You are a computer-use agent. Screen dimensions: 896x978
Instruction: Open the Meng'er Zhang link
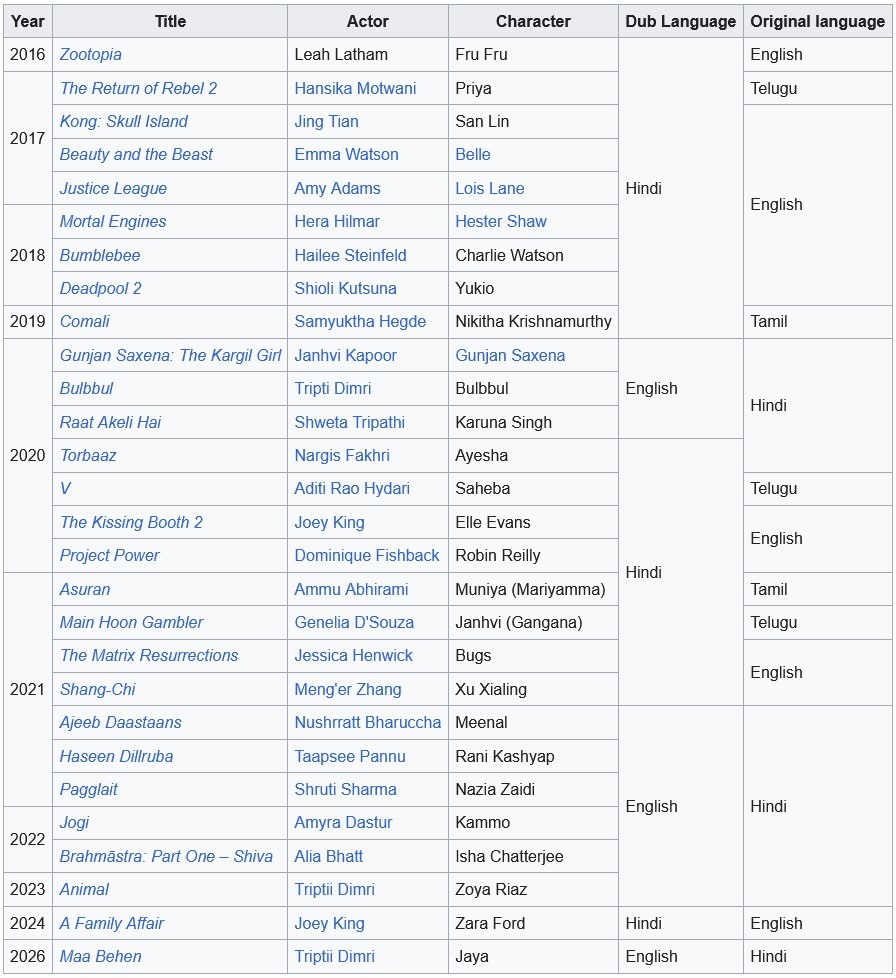347,689
